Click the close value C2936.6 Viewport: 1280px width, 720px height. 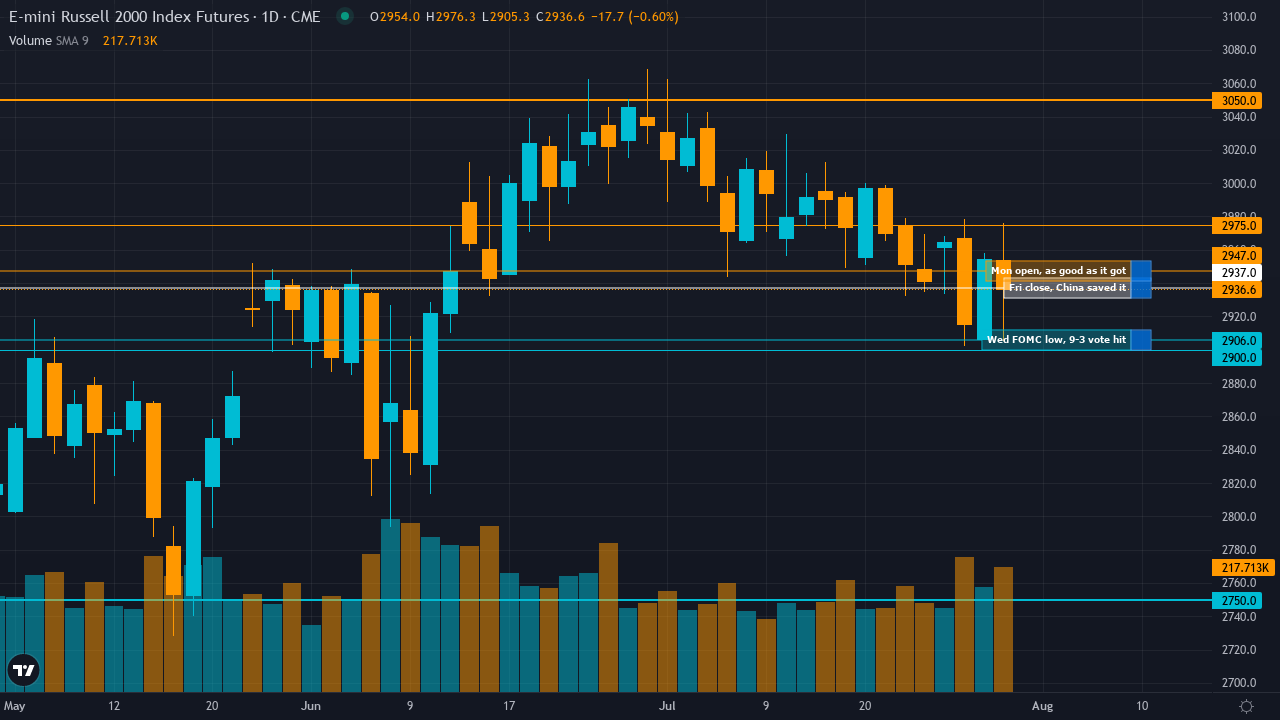pos(561,17)
